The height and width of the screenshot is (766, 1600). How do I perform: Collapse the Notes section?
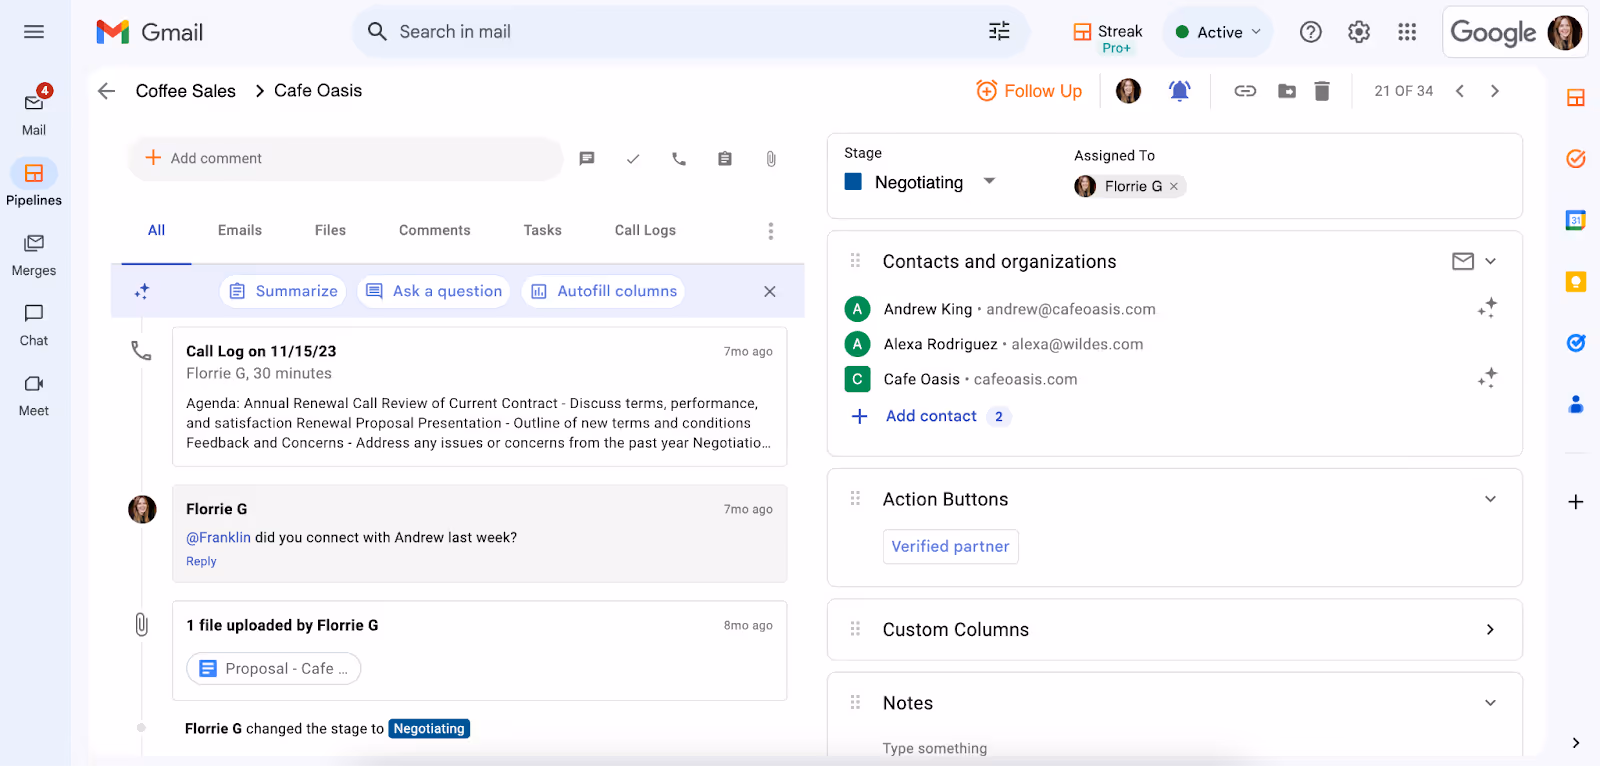[1490, 703]
